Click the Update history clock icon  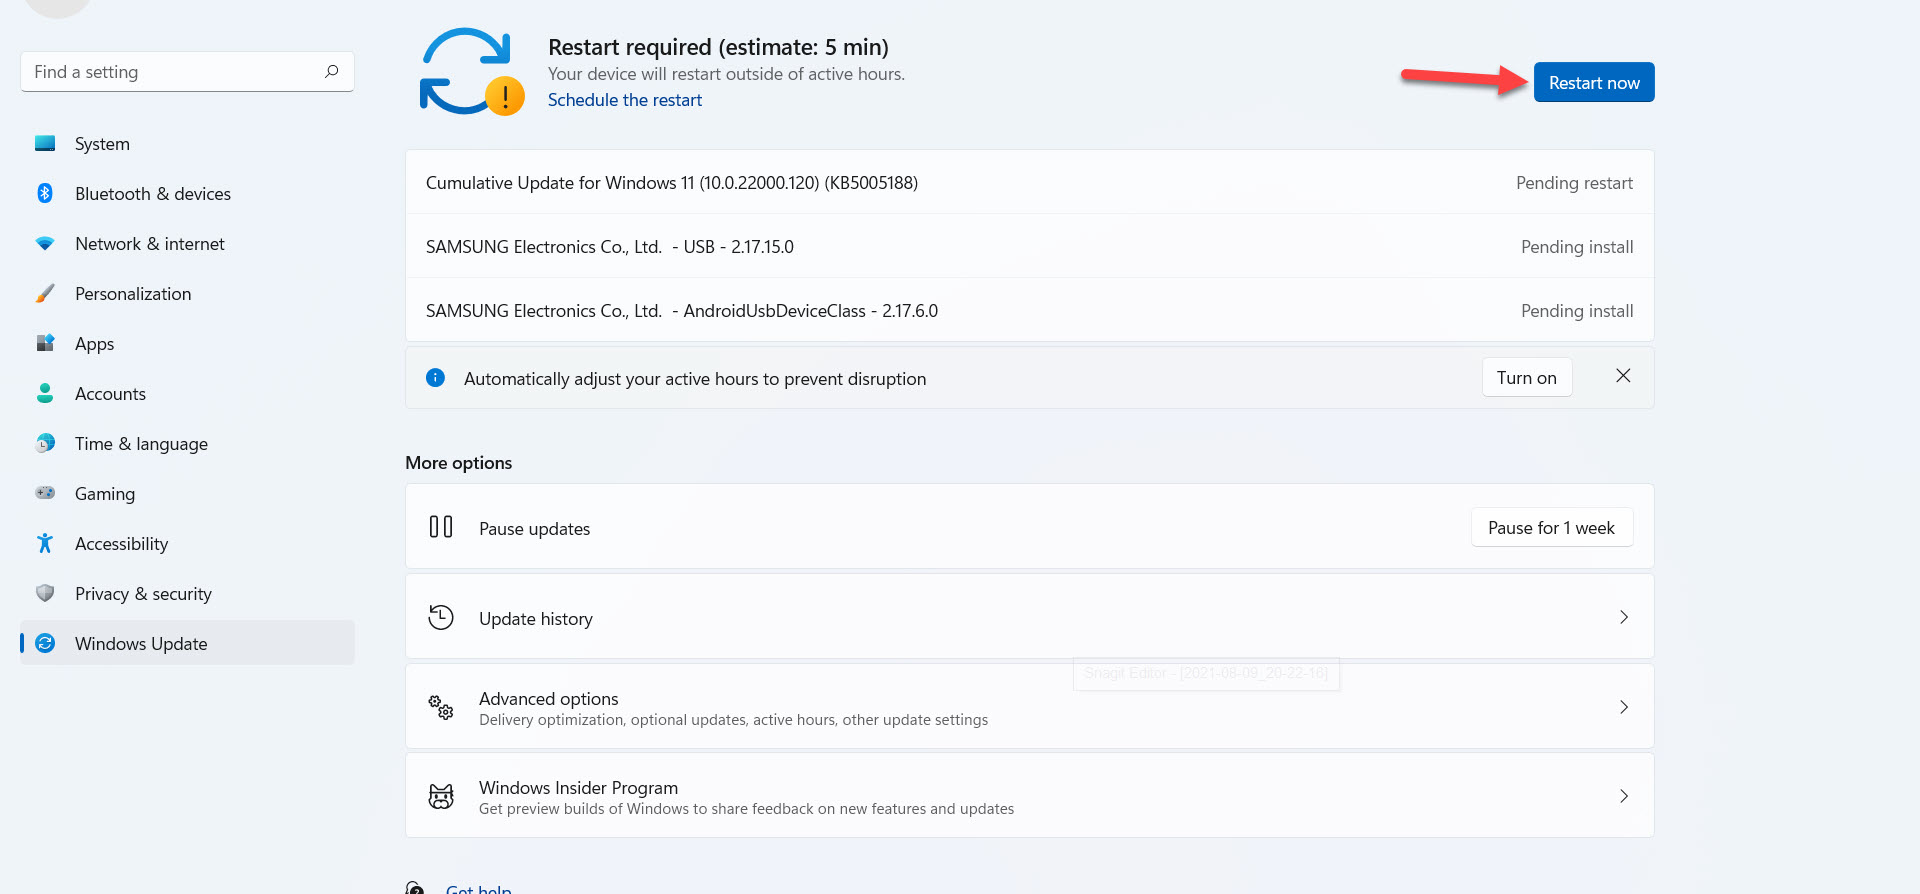pyautogui.click(x=441, y=618)
